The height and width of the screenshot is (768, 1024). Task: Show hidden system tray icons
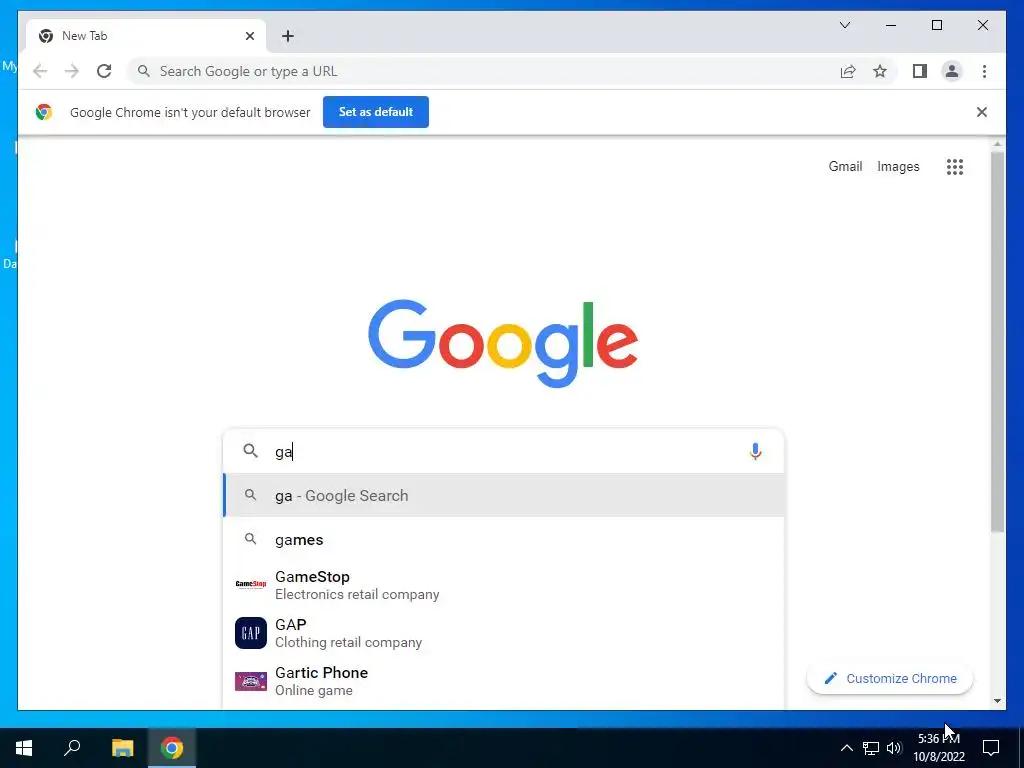(846, 748)
